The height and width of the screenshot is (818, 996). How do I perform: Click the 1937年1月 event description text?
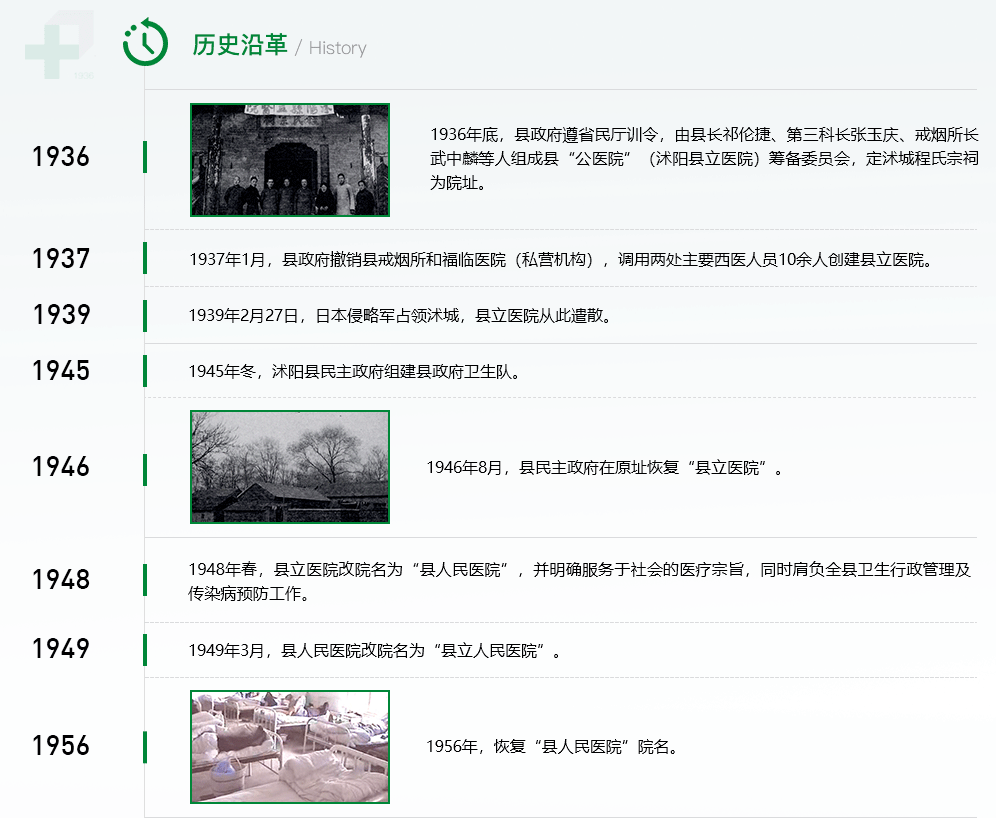pos(561,260)
